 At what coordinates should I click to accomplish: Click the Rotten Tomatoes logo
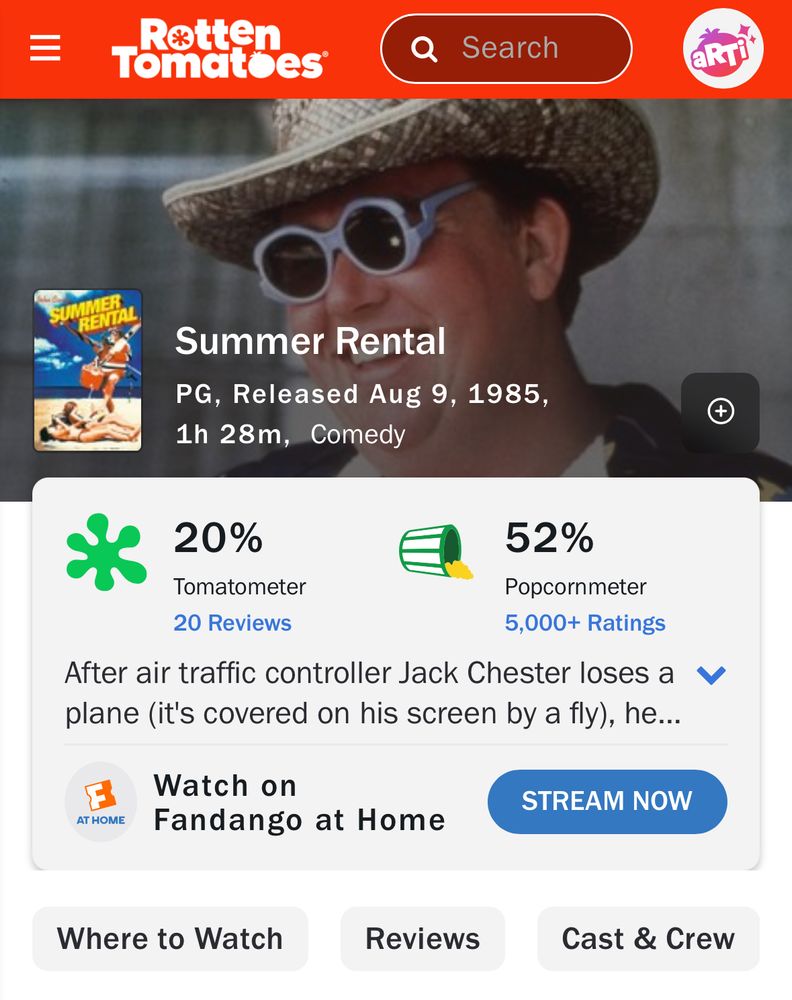click(218, 47)
